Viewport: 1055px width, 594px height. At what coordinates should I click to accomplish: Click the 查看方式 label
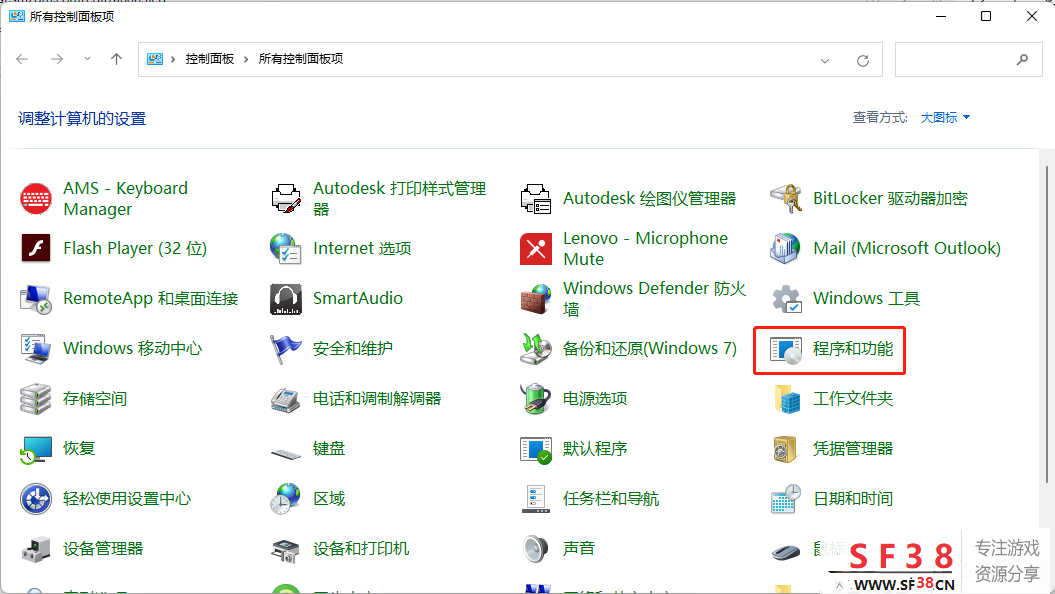(x=880, y=118)
